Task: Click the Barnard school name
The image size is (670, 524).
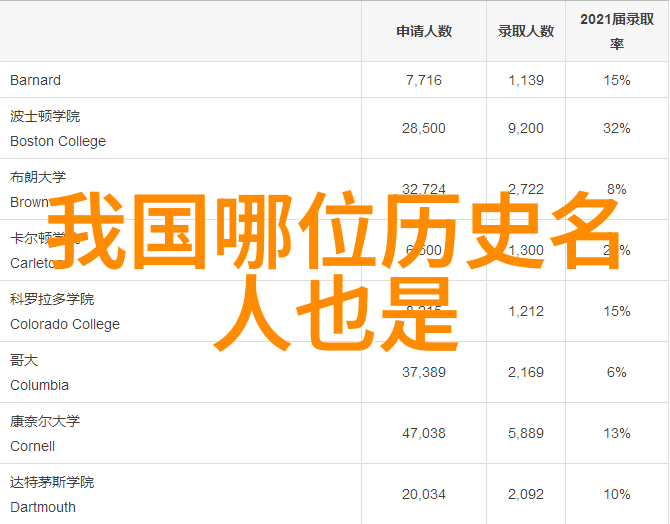Action: [x=36, y=80]
